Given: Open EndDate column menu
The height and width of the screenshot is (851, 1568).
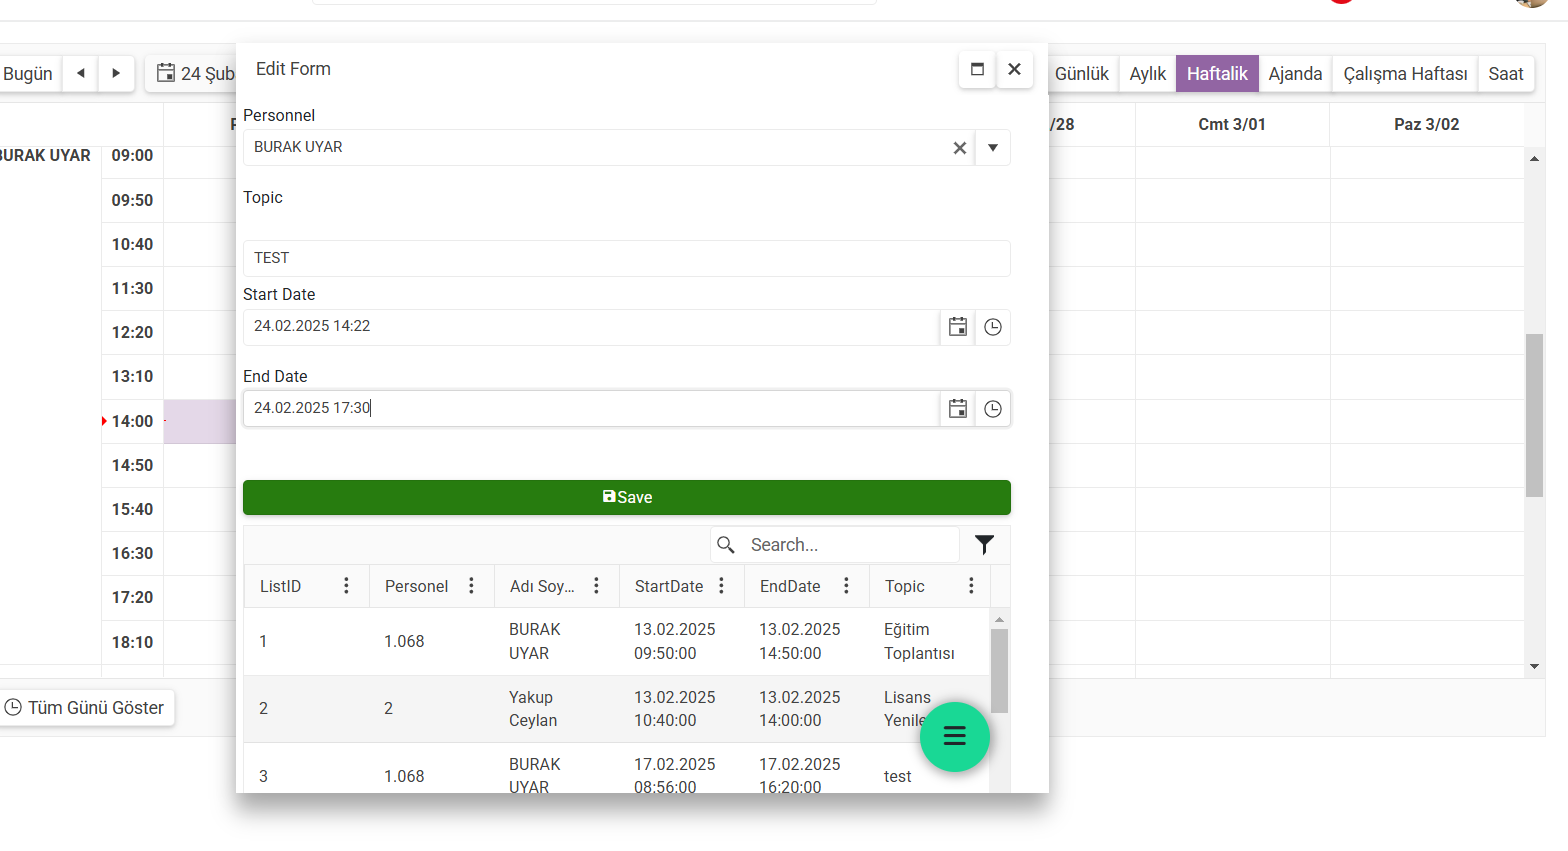Looking at the screenshot, I should pyautogui.click(x=846, y=586).
